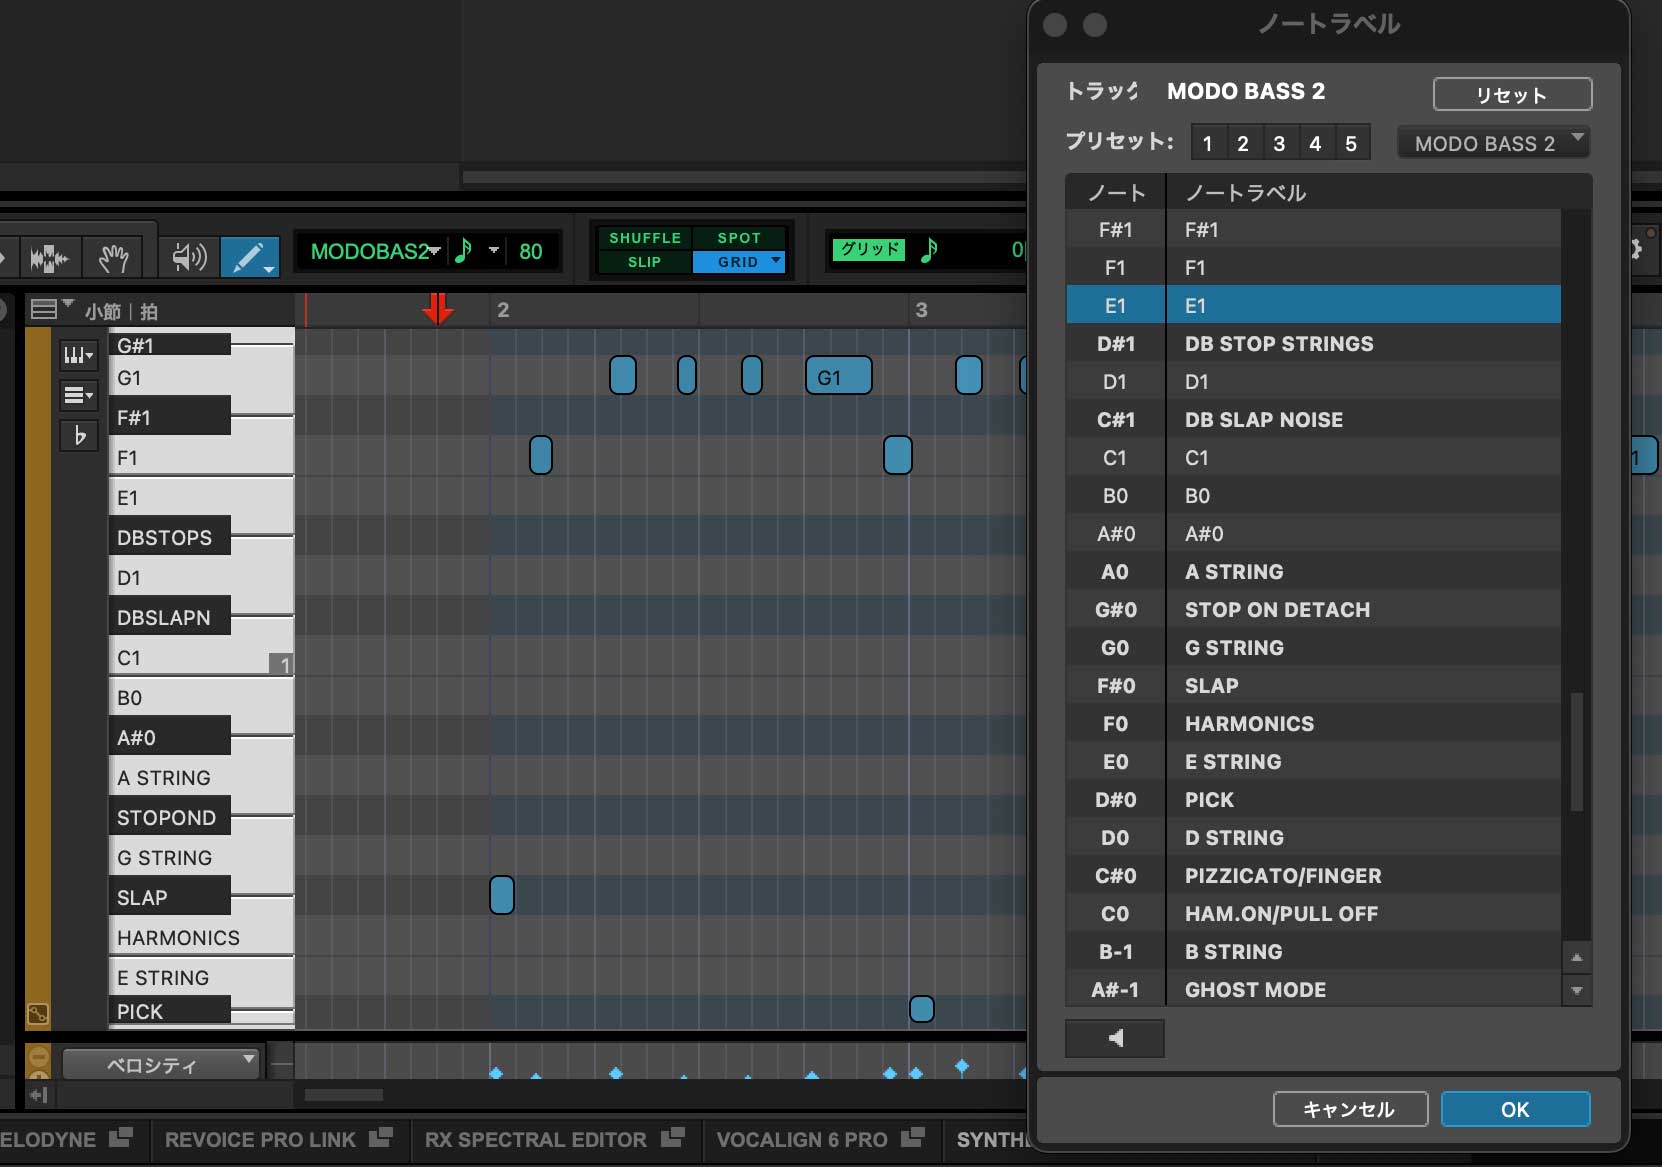Click the automation lane icon at bottom left

coord(38,1014)
